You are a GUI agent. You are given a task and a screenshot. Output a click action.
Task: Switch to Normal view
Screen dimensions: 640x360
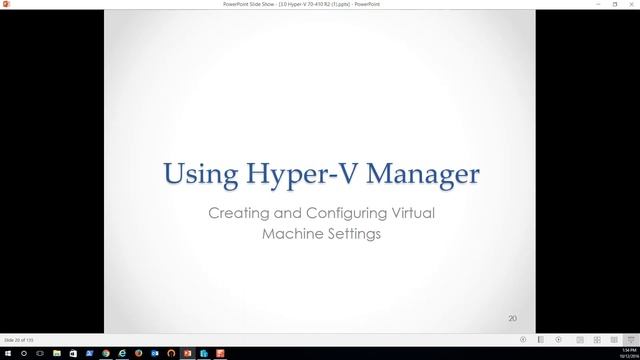[580, 340]
